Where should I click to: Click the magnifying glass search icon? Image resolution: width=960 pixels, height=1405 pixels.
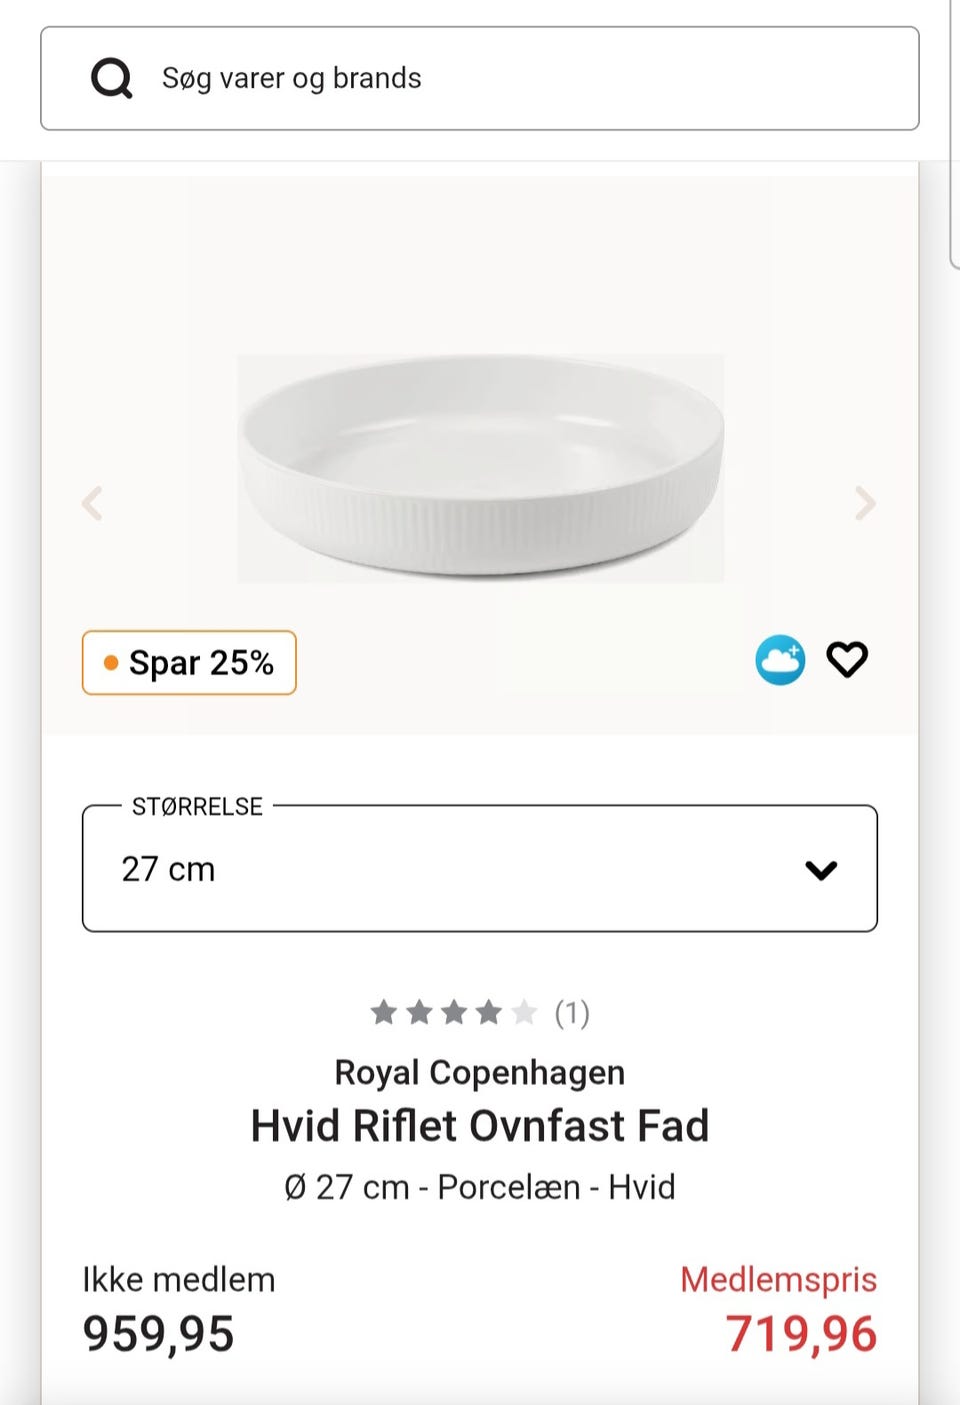(111, 78)
